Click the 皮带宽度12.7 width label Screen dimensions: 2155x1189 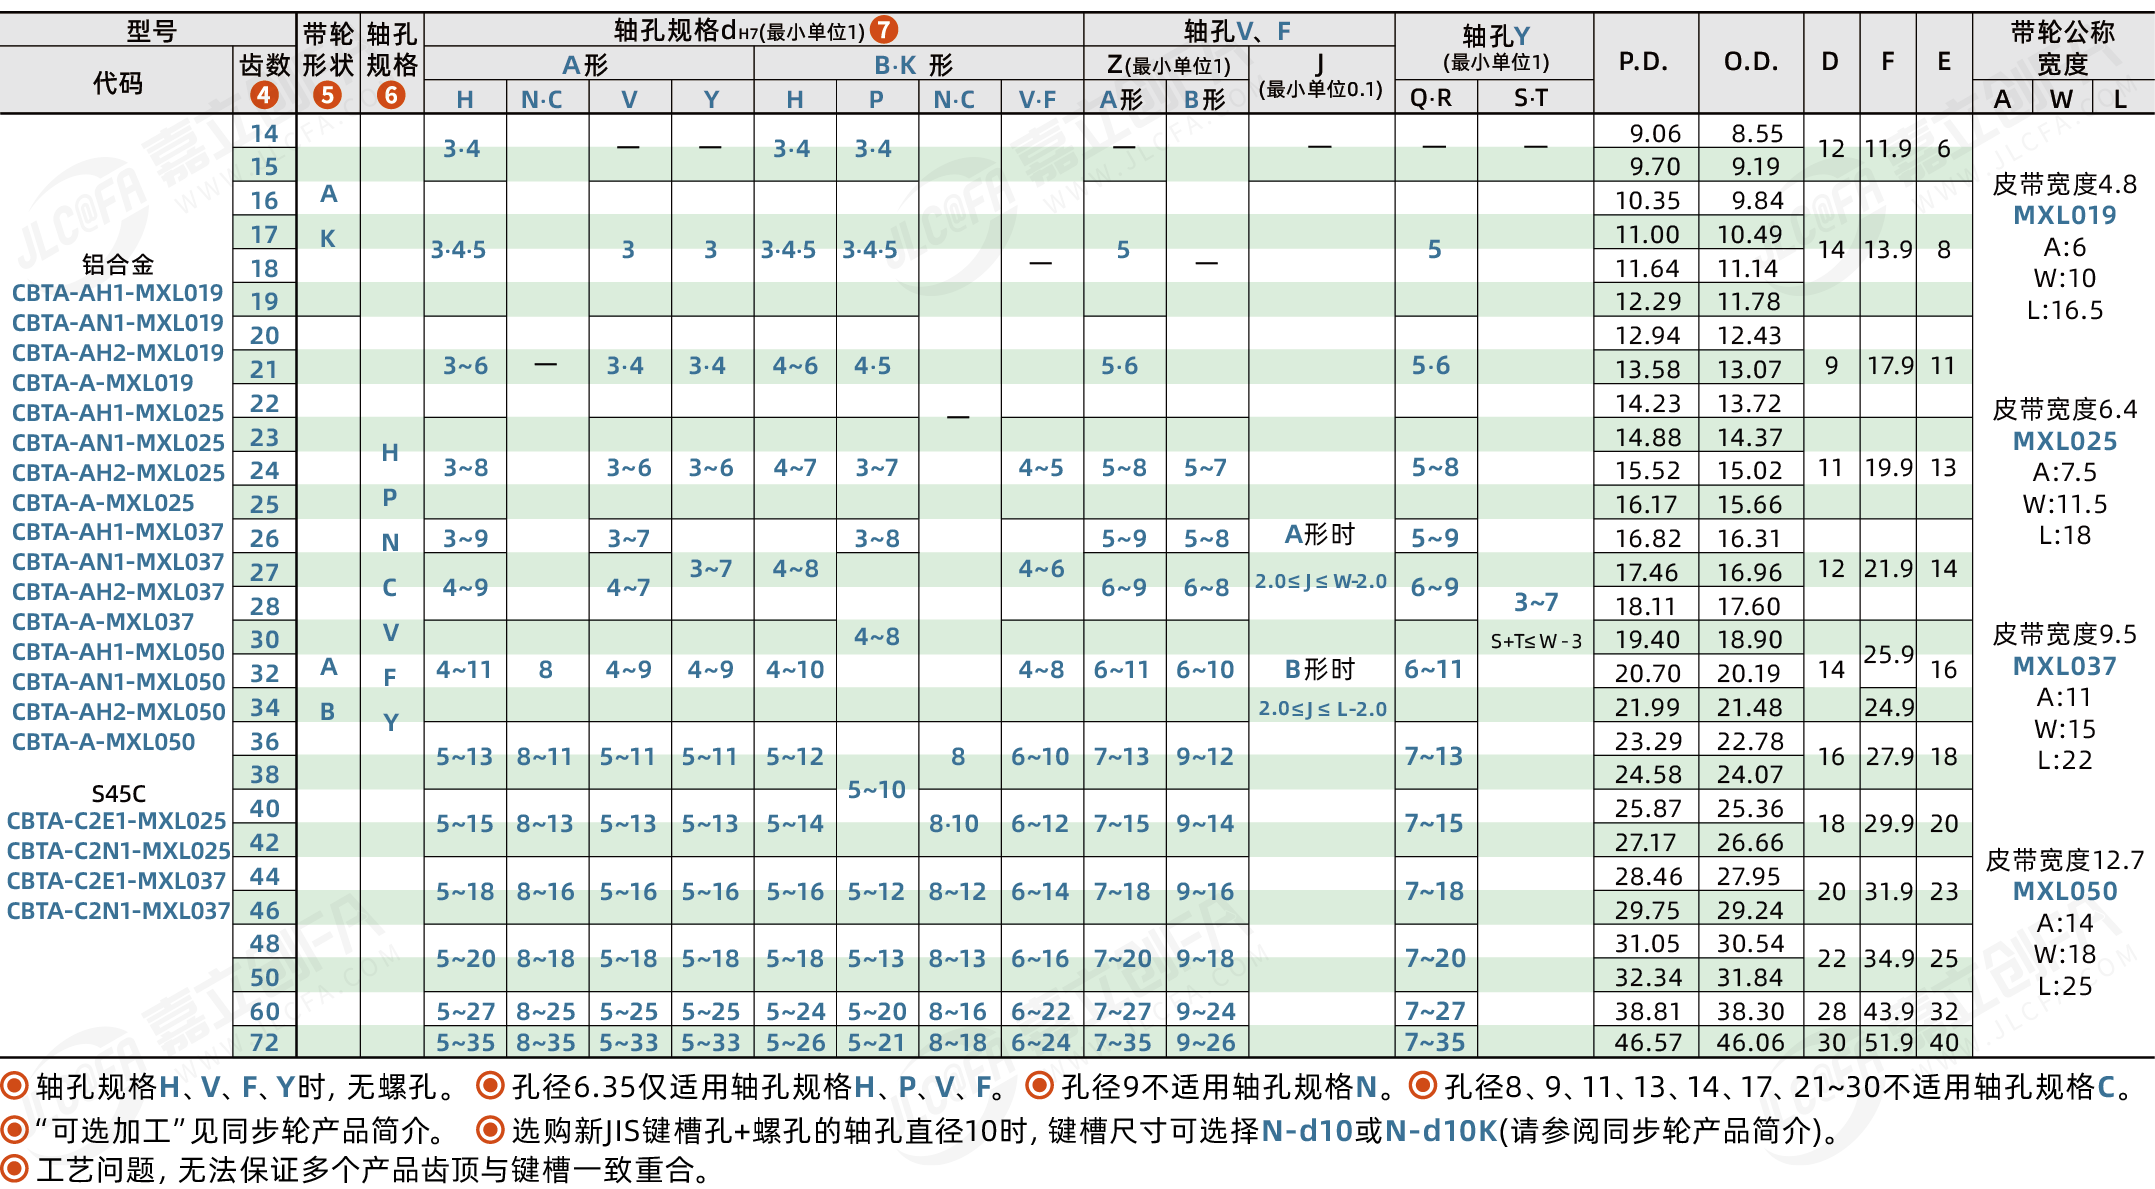tap(2064, 860)
